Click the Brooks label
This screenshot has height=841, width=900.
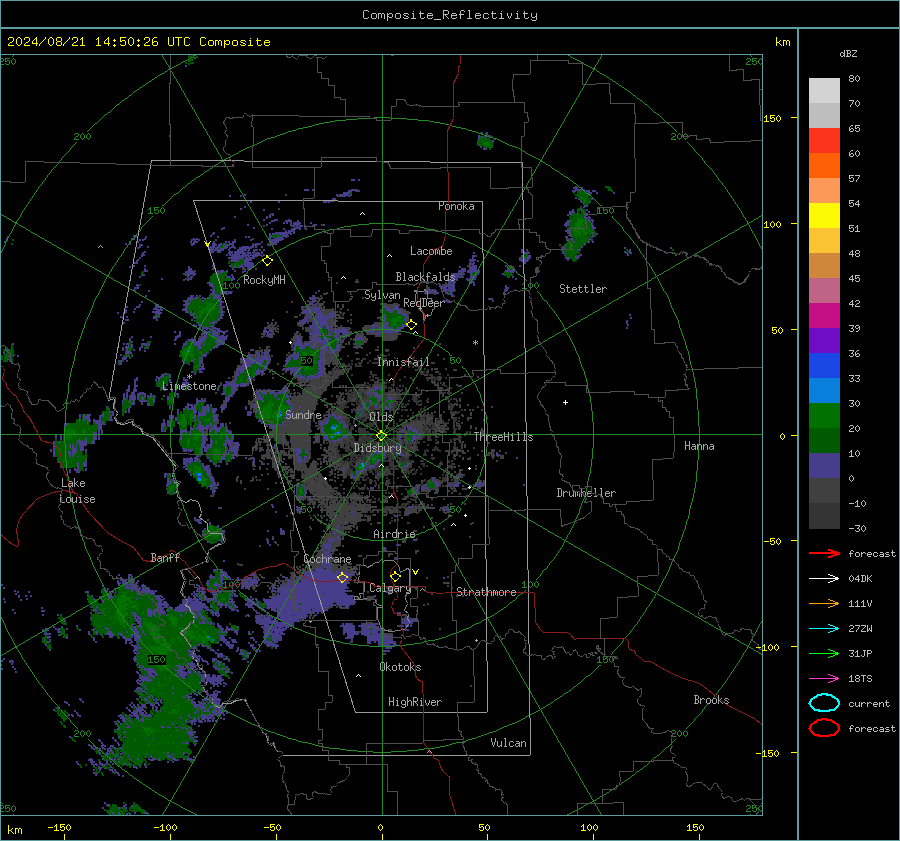(x=711, y=700)
